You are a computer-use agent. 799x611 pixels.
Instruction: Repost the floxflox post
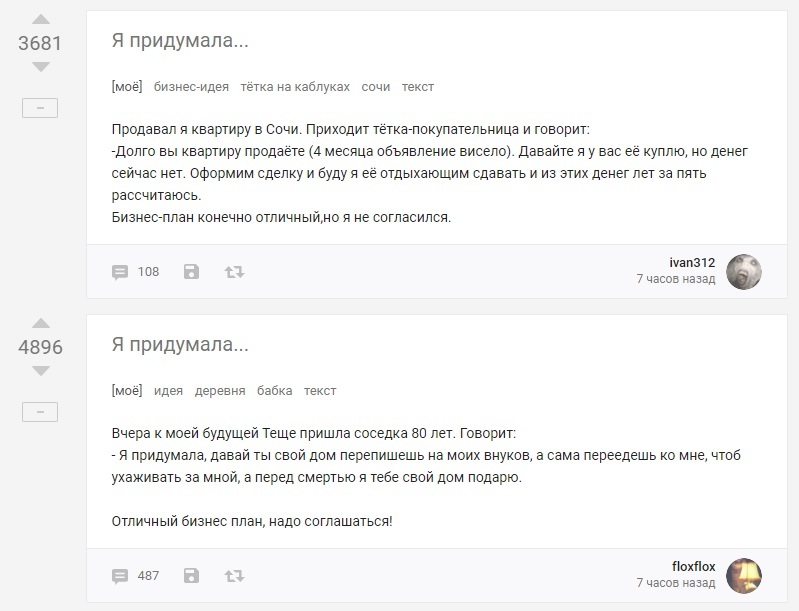pyautogui.click(x=234, y=575)
